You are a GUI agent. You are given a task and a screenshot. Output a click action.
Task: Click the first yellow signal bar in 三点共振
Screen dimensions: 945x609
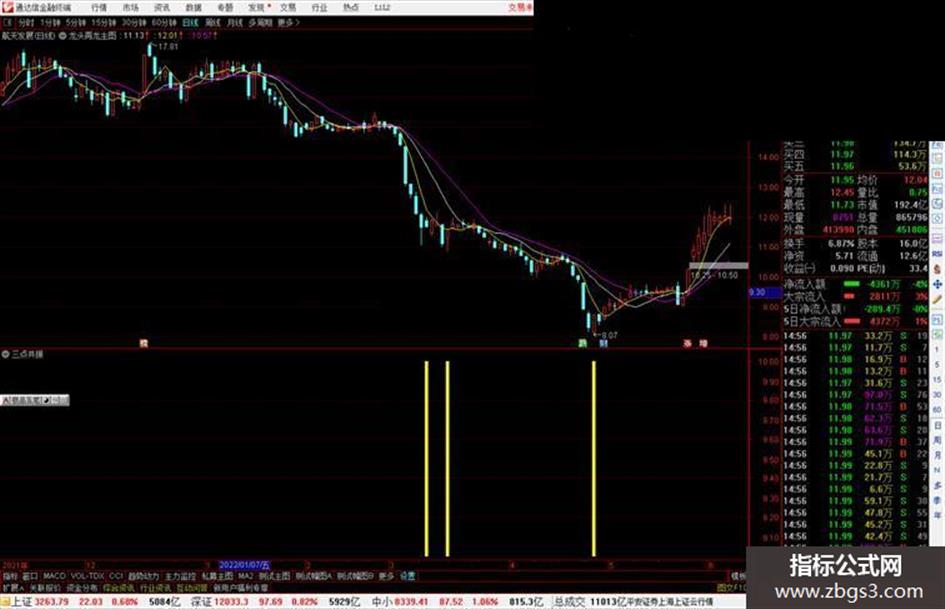[427, 458]
